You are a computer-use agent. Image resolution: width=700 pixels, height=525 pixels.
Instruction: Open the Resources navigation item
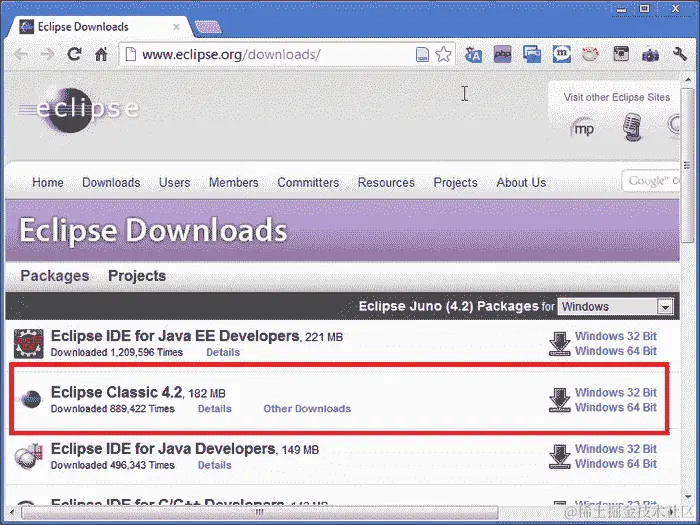point(386,183)
